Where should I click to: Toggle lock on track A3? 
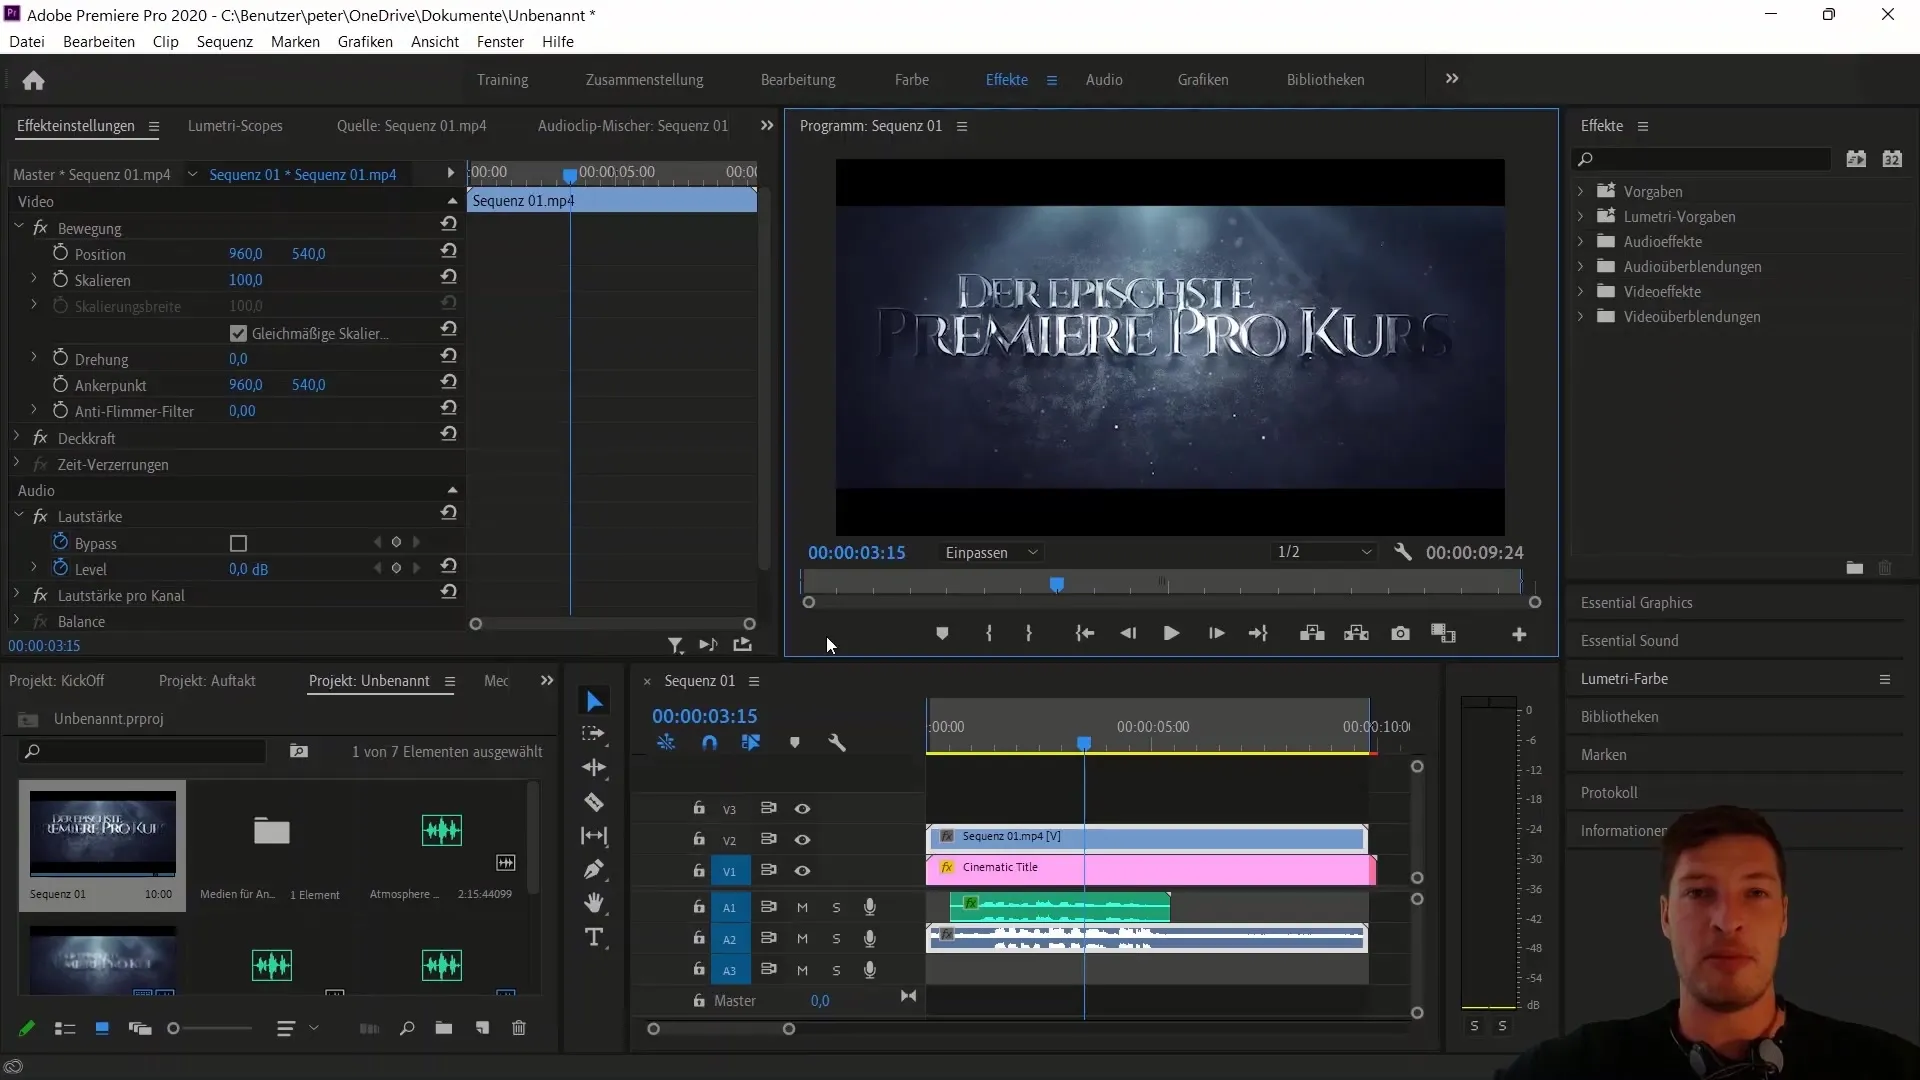click(699, 969)
